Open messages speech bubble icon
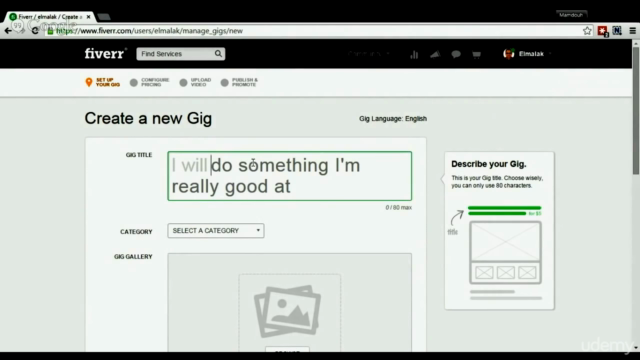This screenshot has width=640, height=360. [x=456, y=54]
